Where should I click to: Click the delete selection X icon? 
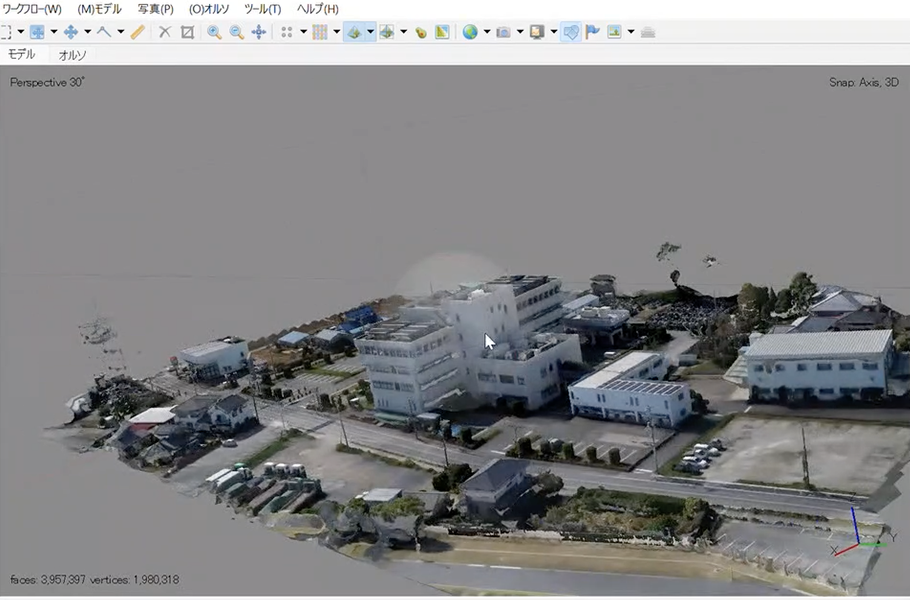(165, 32)
